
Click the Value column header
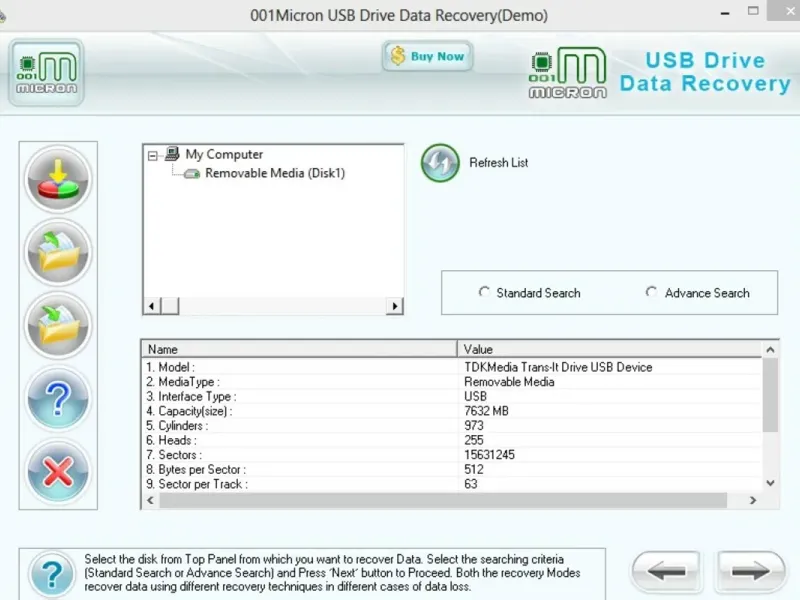coord(610,349)
